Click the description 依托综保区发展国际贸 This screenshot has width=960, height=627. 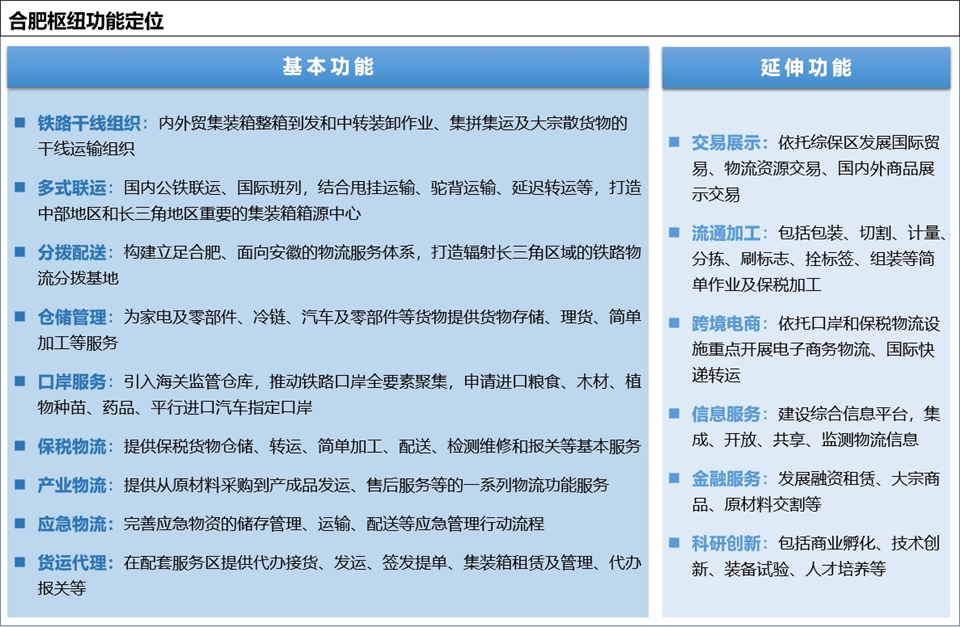click(858, 143)
